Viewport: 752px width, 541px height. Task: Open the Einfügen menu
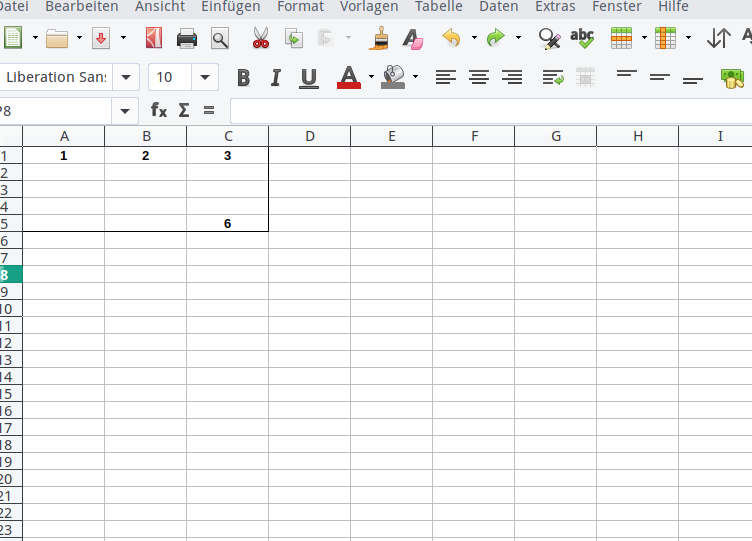(230, 7)
